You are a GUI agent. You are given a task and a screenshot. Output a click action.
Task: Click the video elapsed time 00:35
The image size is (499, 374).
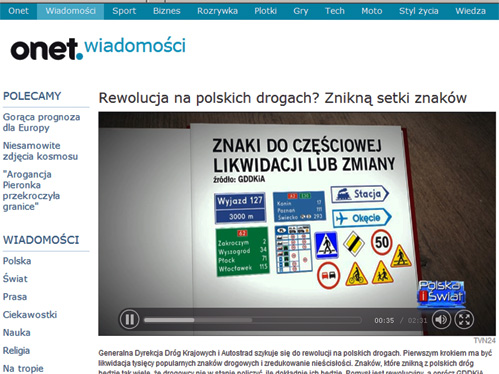tap(384, 320)
